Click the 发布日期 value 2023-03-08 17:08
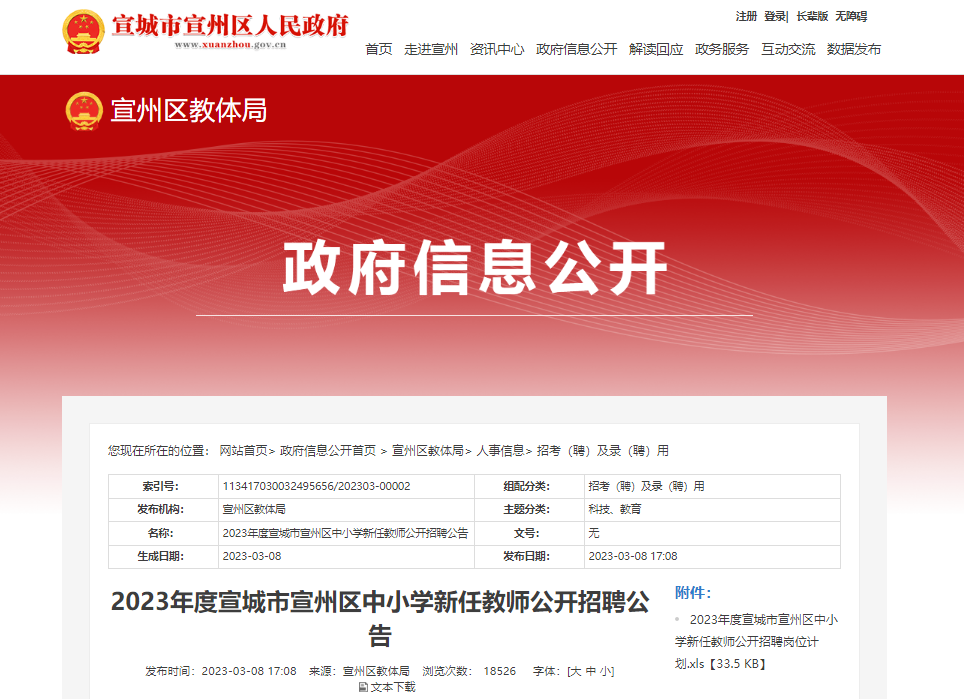Screen dimensions: 964x699 pyautogui.click(x=633, y=556)
